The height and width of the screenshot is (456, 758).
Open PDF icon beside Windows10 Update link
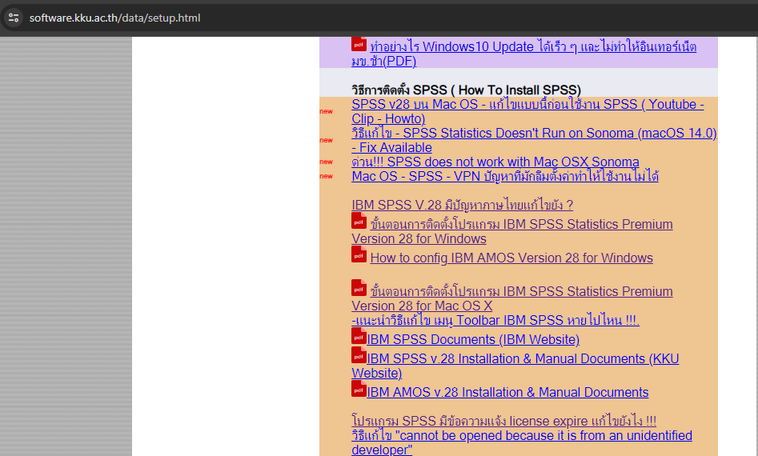[359, 44]
